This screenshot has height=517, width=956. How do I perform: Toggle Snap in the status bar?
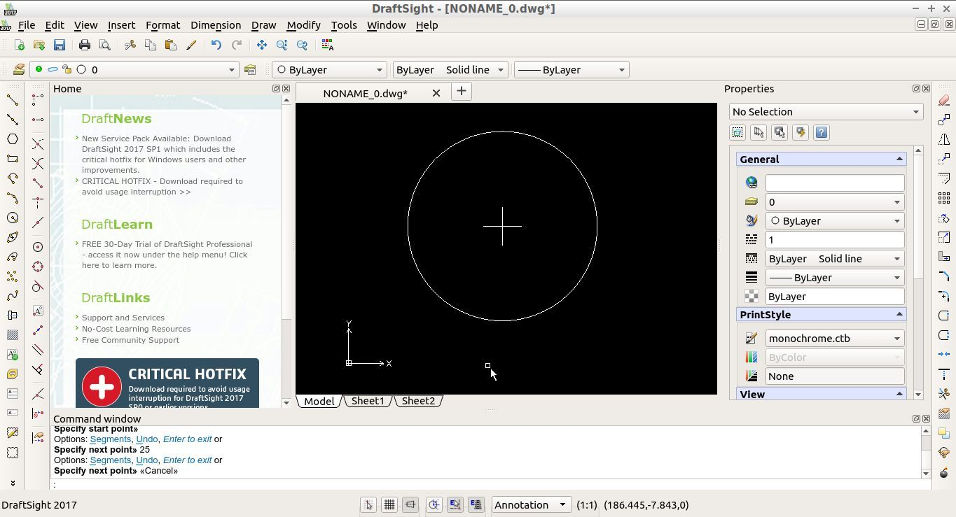(368, 505)
